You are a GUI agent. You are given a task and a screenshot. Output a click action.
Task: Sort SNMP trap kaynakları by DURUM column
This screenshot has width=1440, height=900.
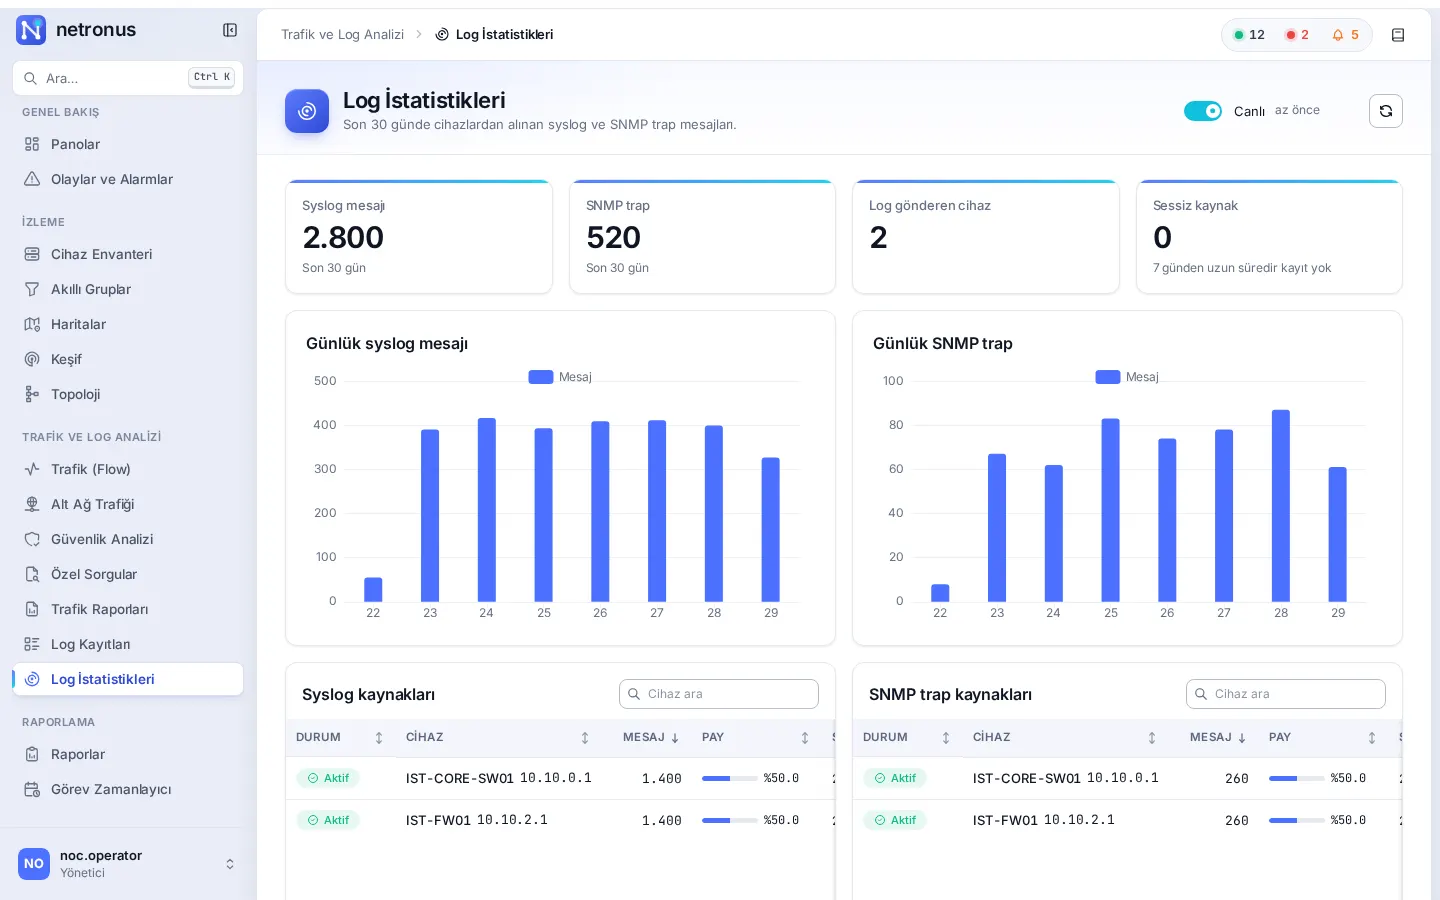(907, 738)
